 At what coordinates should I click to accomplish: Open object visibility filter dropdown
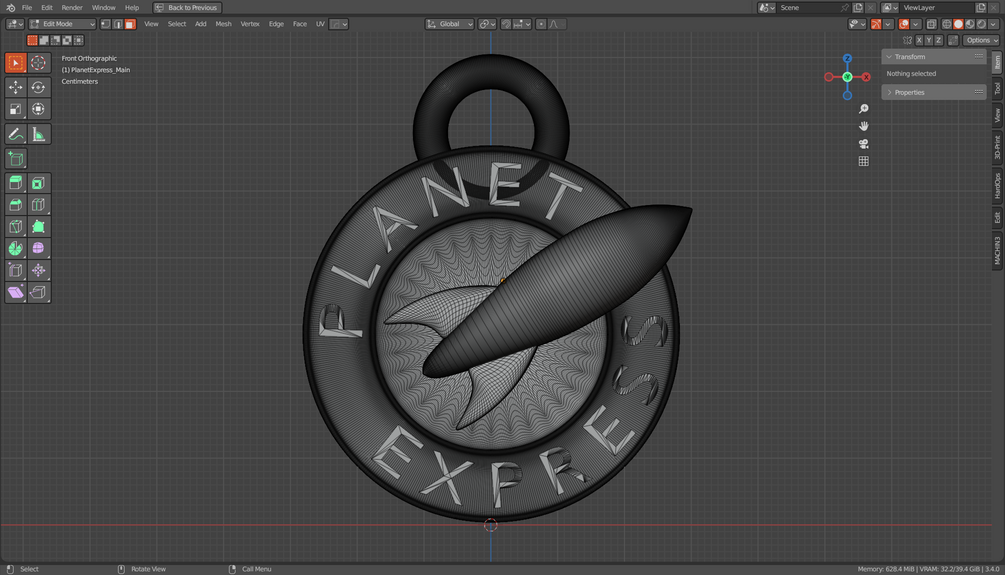[857, 24]
